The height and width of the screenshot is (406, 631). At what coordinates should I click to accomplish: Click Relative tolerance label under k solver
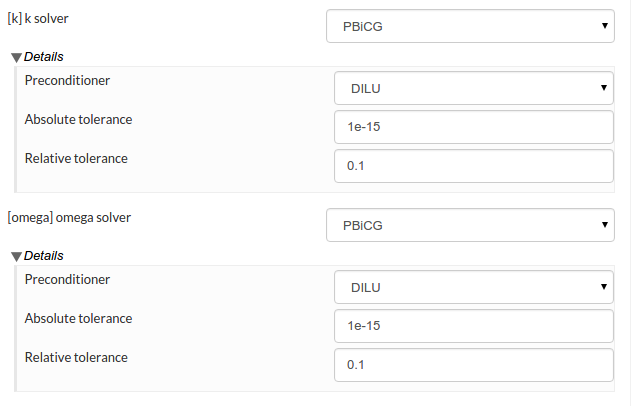(x=76, y=158)
